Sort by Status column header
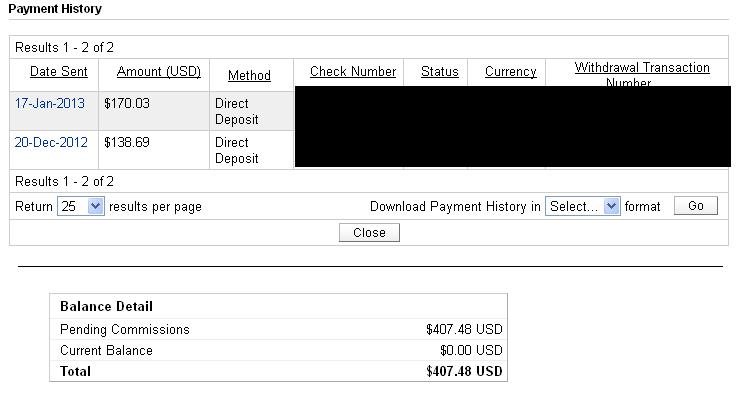The height and width of the screenshot is (396, 738). pyautogui.click(x=440, y=72)
